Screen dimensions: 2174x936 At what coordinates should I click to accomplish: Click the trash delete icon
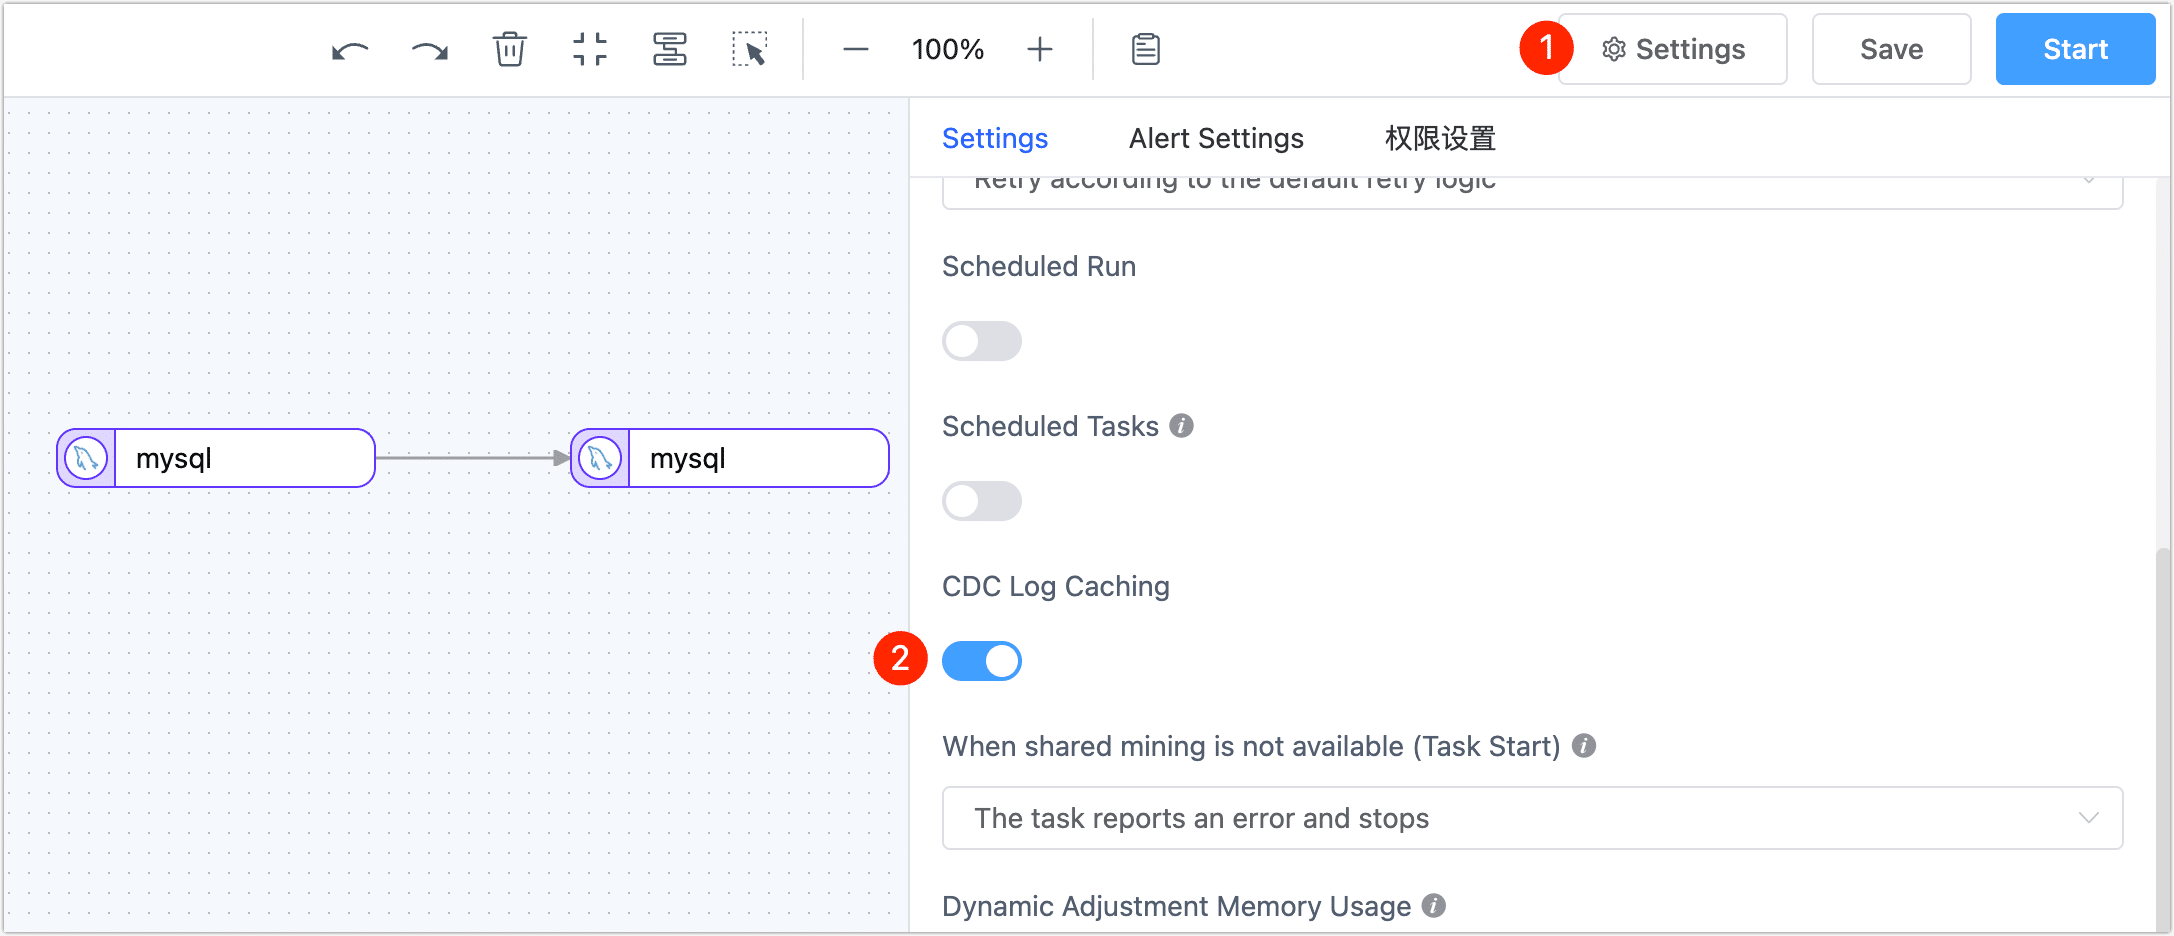510,50
